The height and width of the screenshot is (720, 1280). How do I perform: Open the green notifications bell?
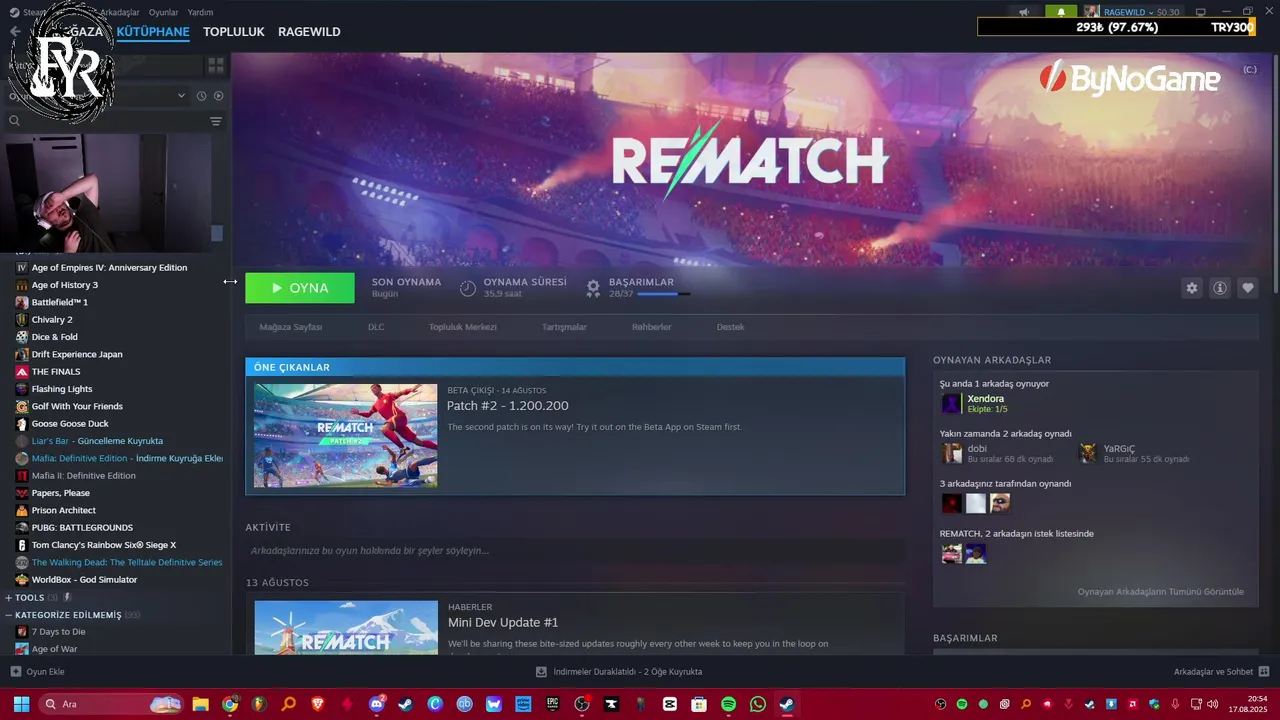(1061, 12)
